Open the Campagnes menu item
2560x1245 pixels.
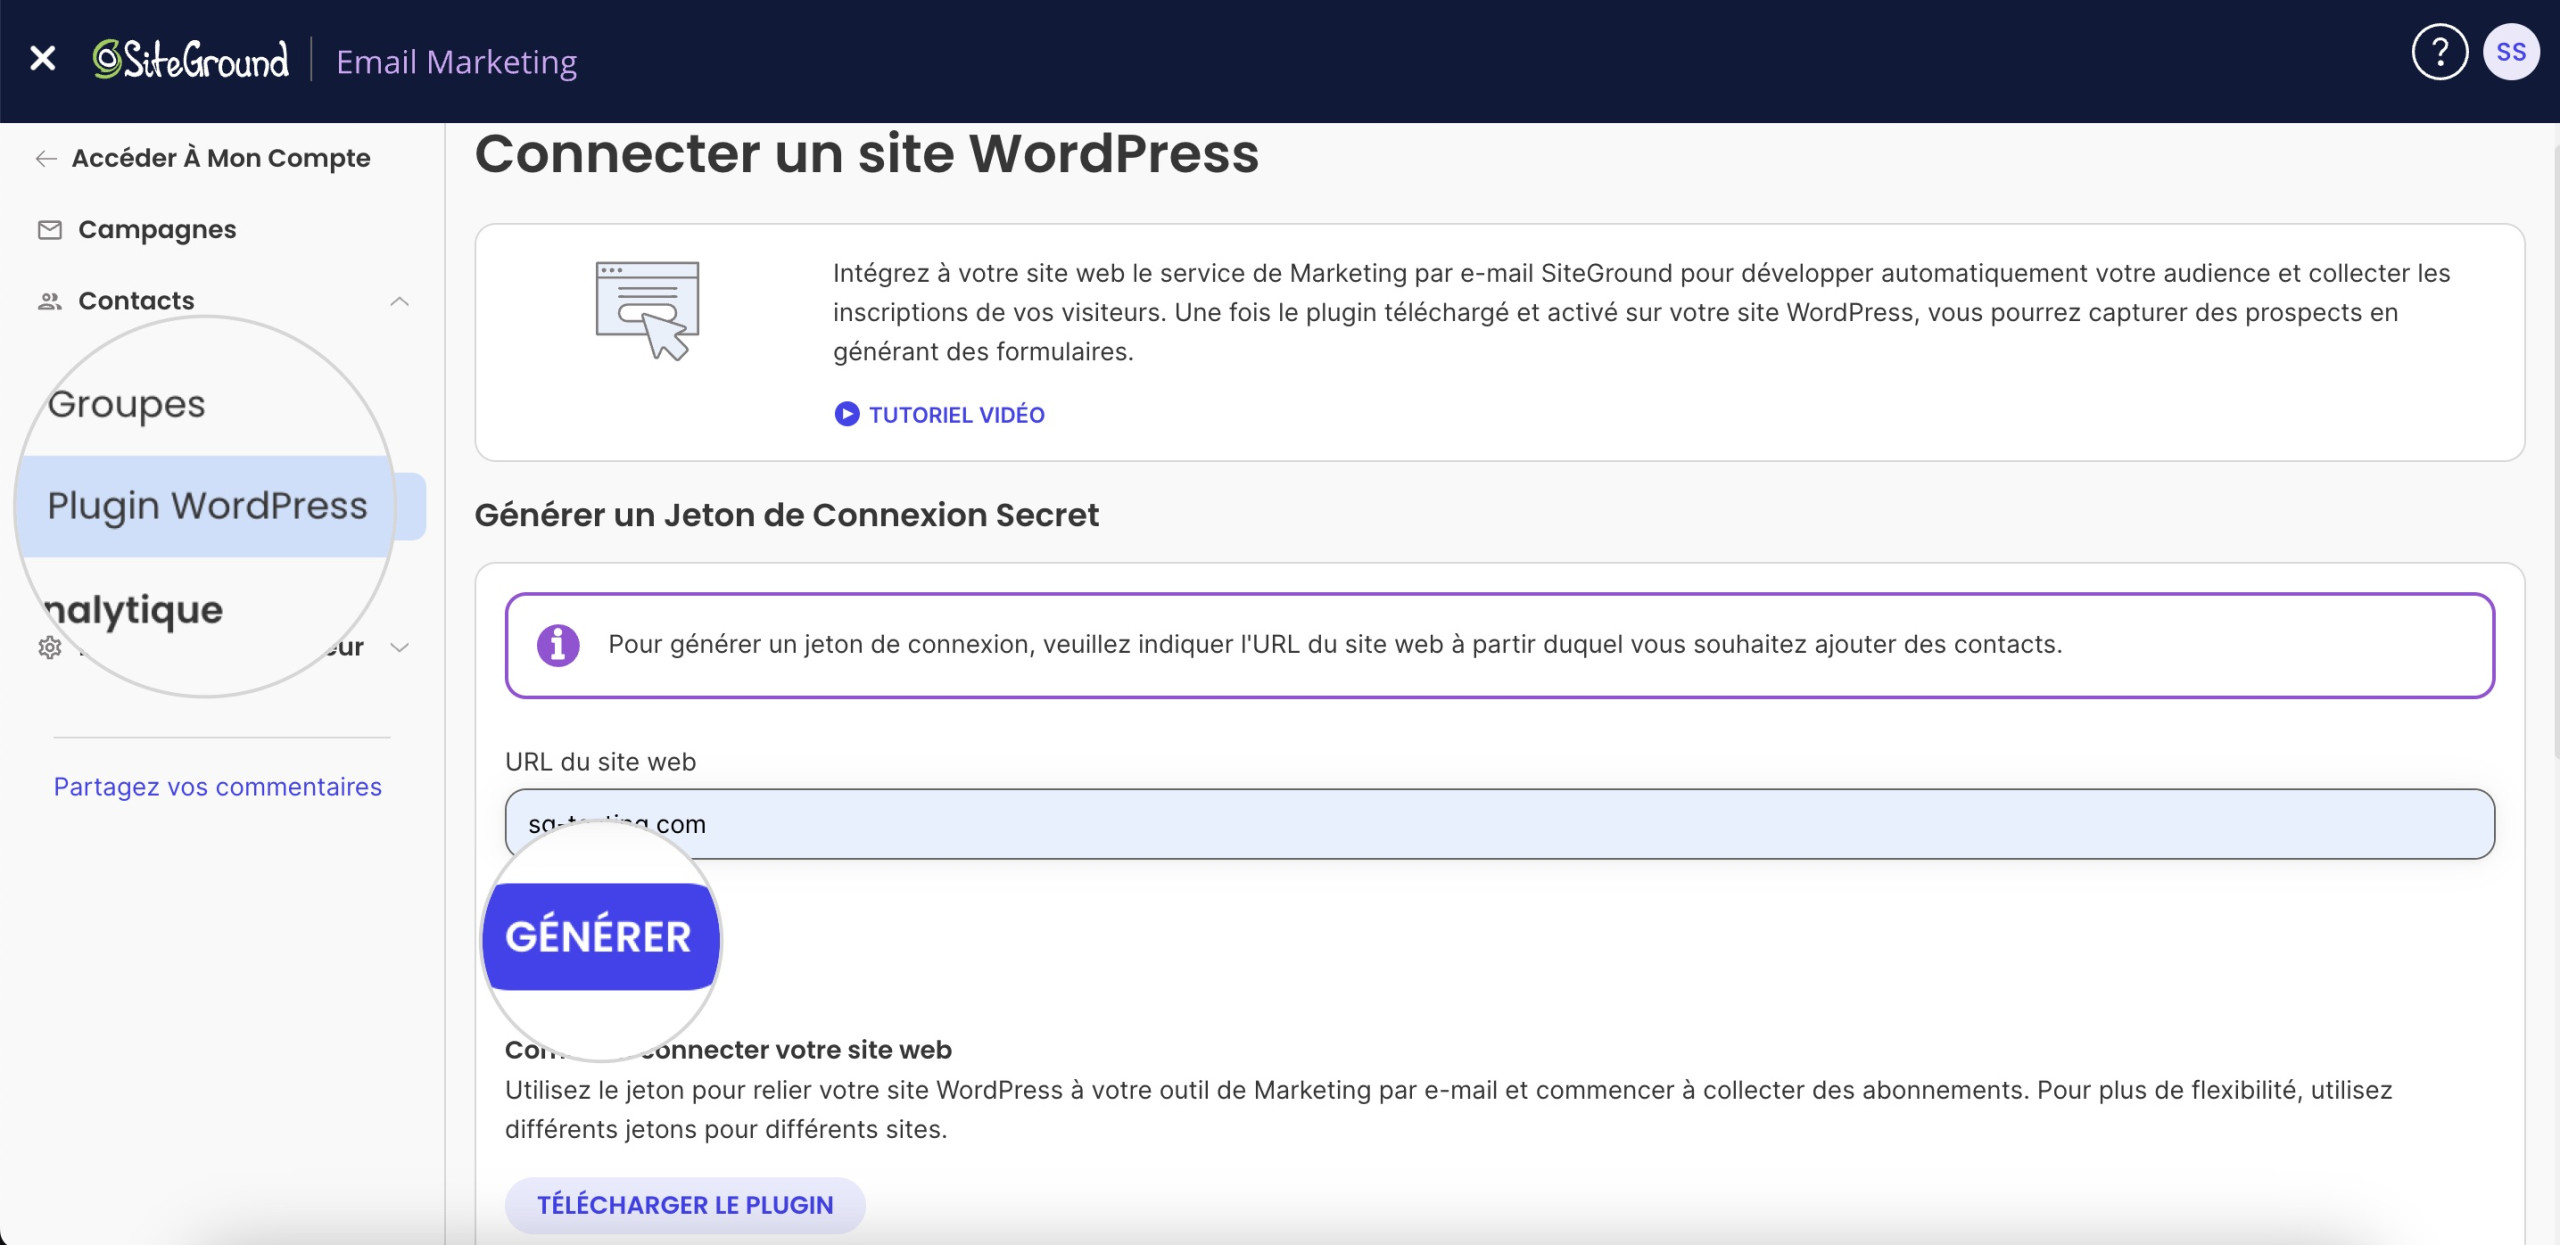tap(157, 230)
